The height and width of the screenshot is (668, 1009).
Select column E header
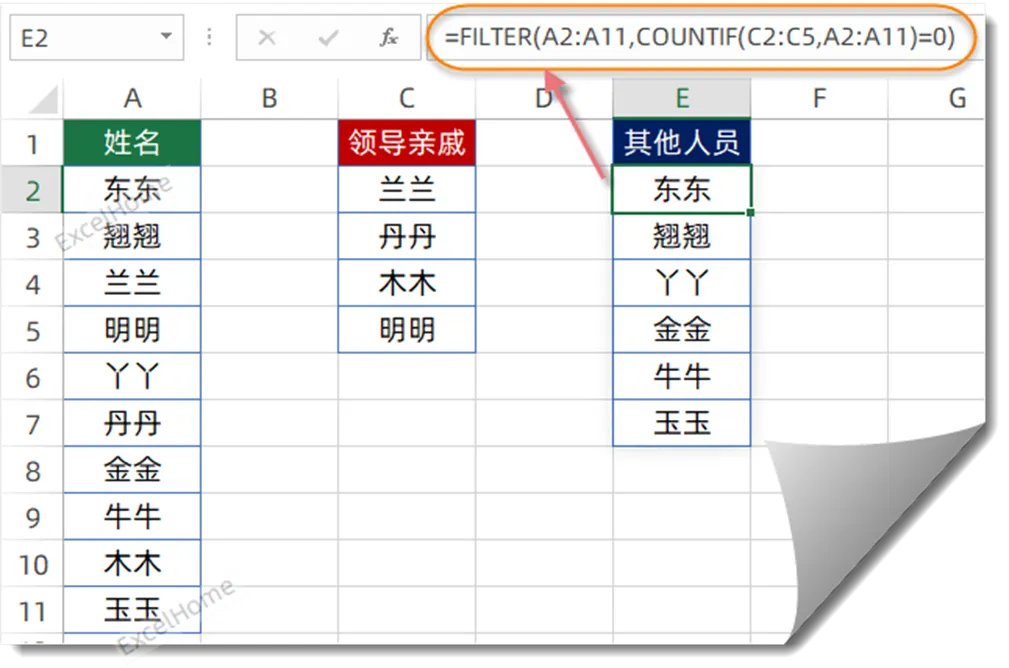681,98
